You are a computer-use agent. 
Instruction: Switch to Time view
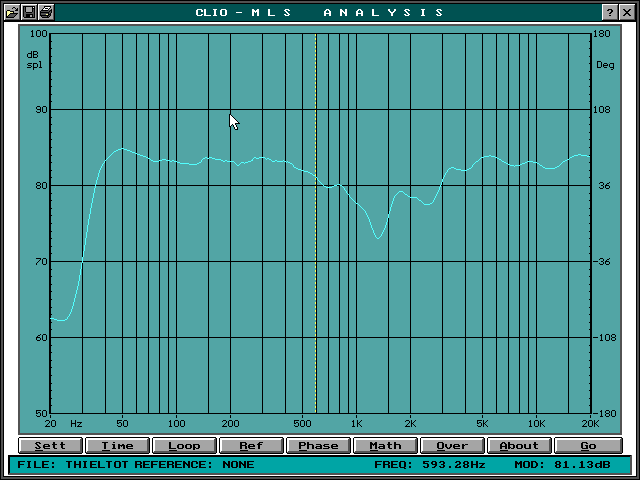pyautogui.click(x=117, y=445)
